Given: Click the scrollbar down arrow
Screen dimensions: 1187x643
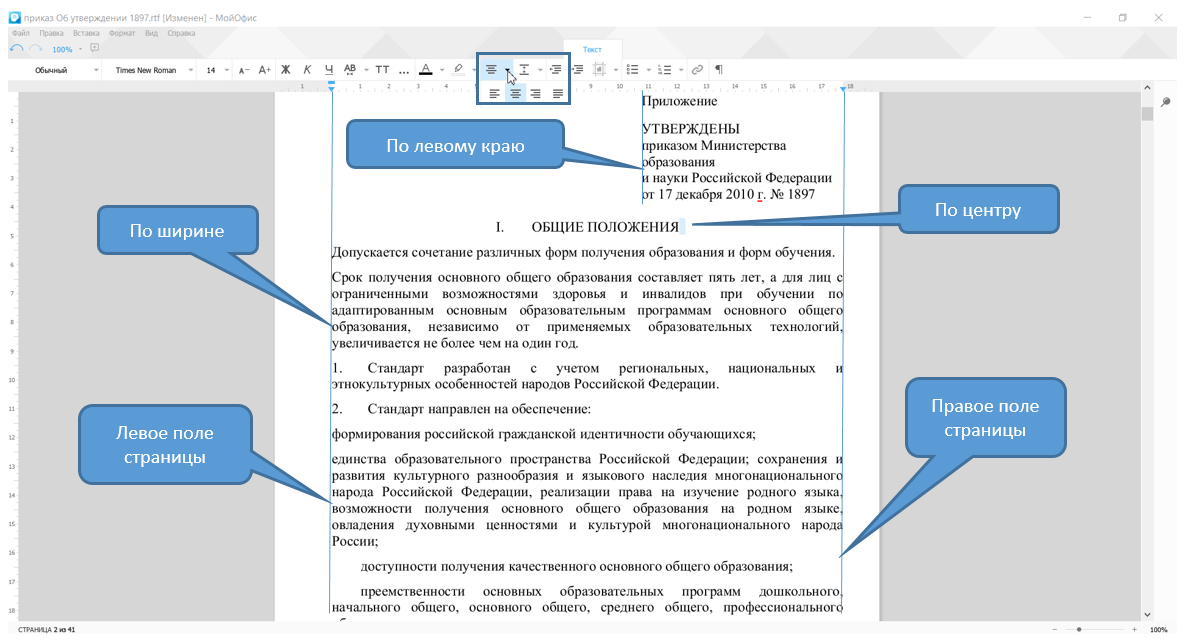Looking at the screenshot, I should [x=1148, y=615].
